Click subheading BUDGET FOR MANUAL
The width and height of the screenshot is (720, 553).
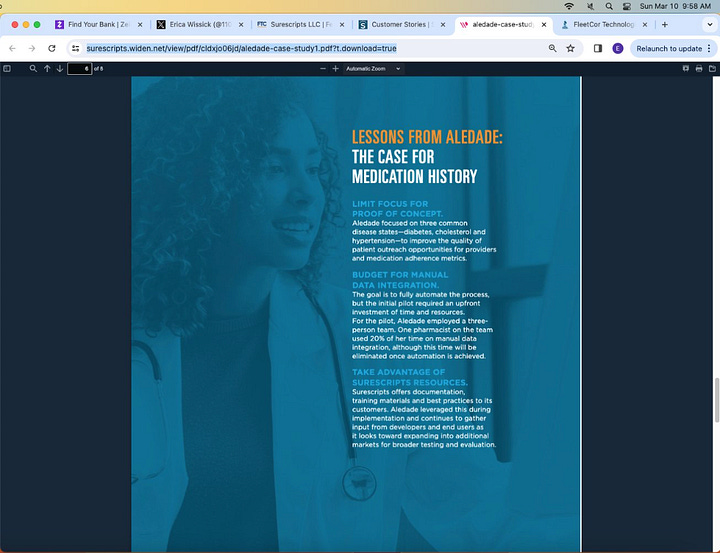click(x=400, y=275)
